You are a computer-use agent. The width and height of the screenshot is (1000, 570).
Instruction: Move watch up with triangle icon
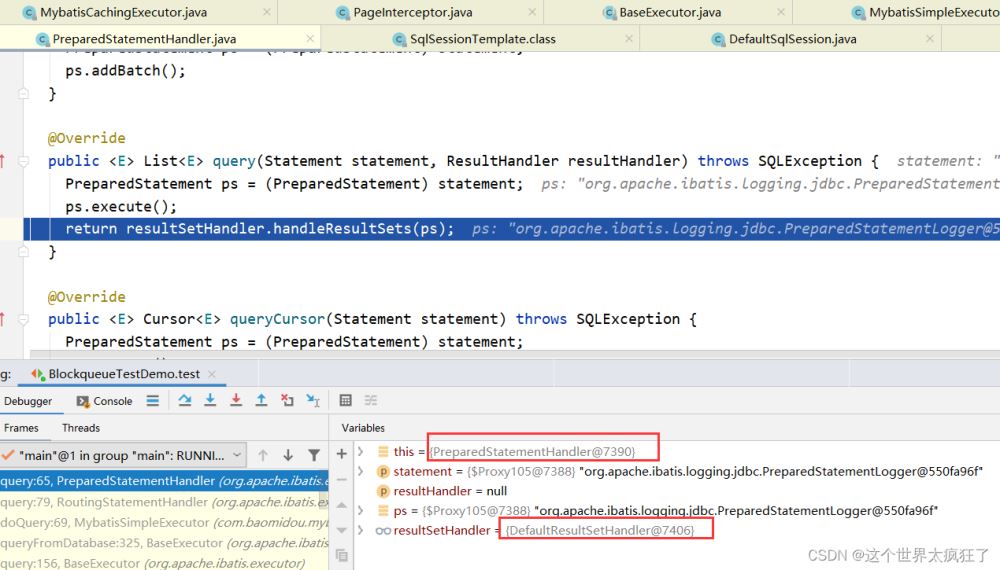coord(342,505)
